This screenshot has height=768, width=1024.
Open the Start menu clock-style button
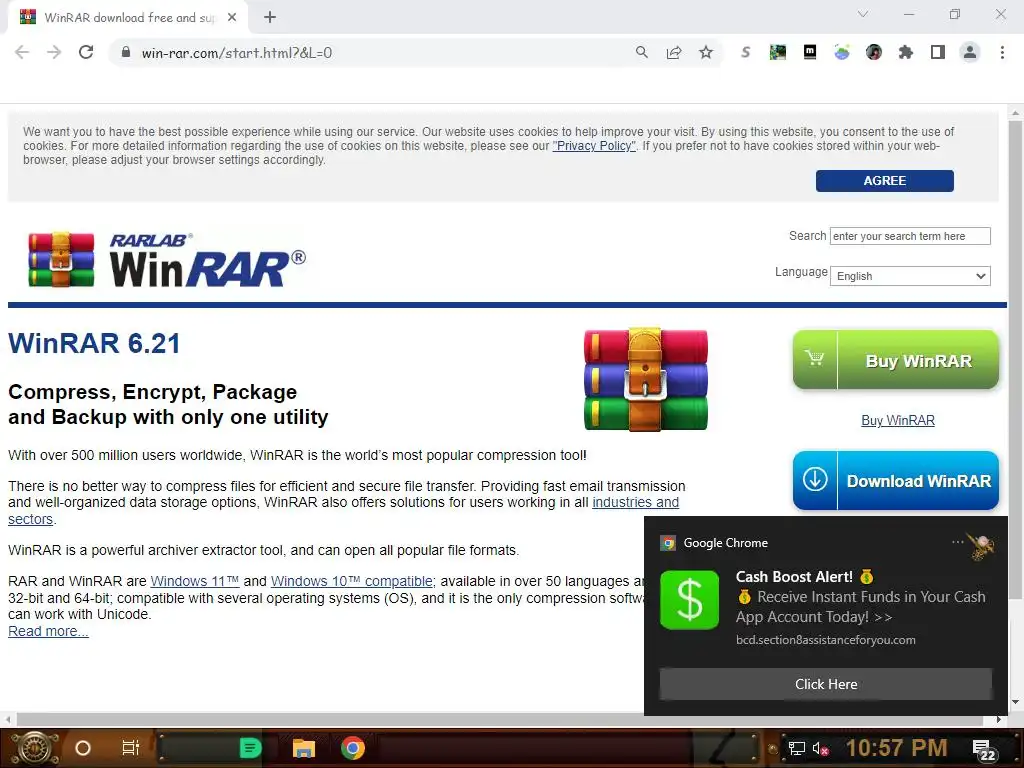pos(35,748)
